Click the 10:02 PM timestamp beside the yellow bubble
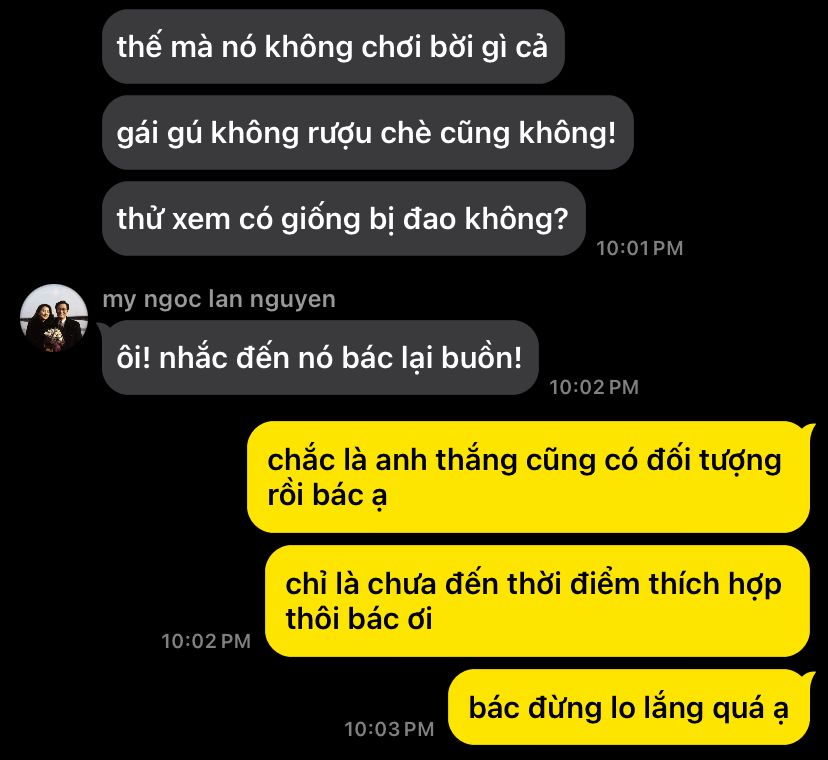The image size is (828, 760). [206, 641]
